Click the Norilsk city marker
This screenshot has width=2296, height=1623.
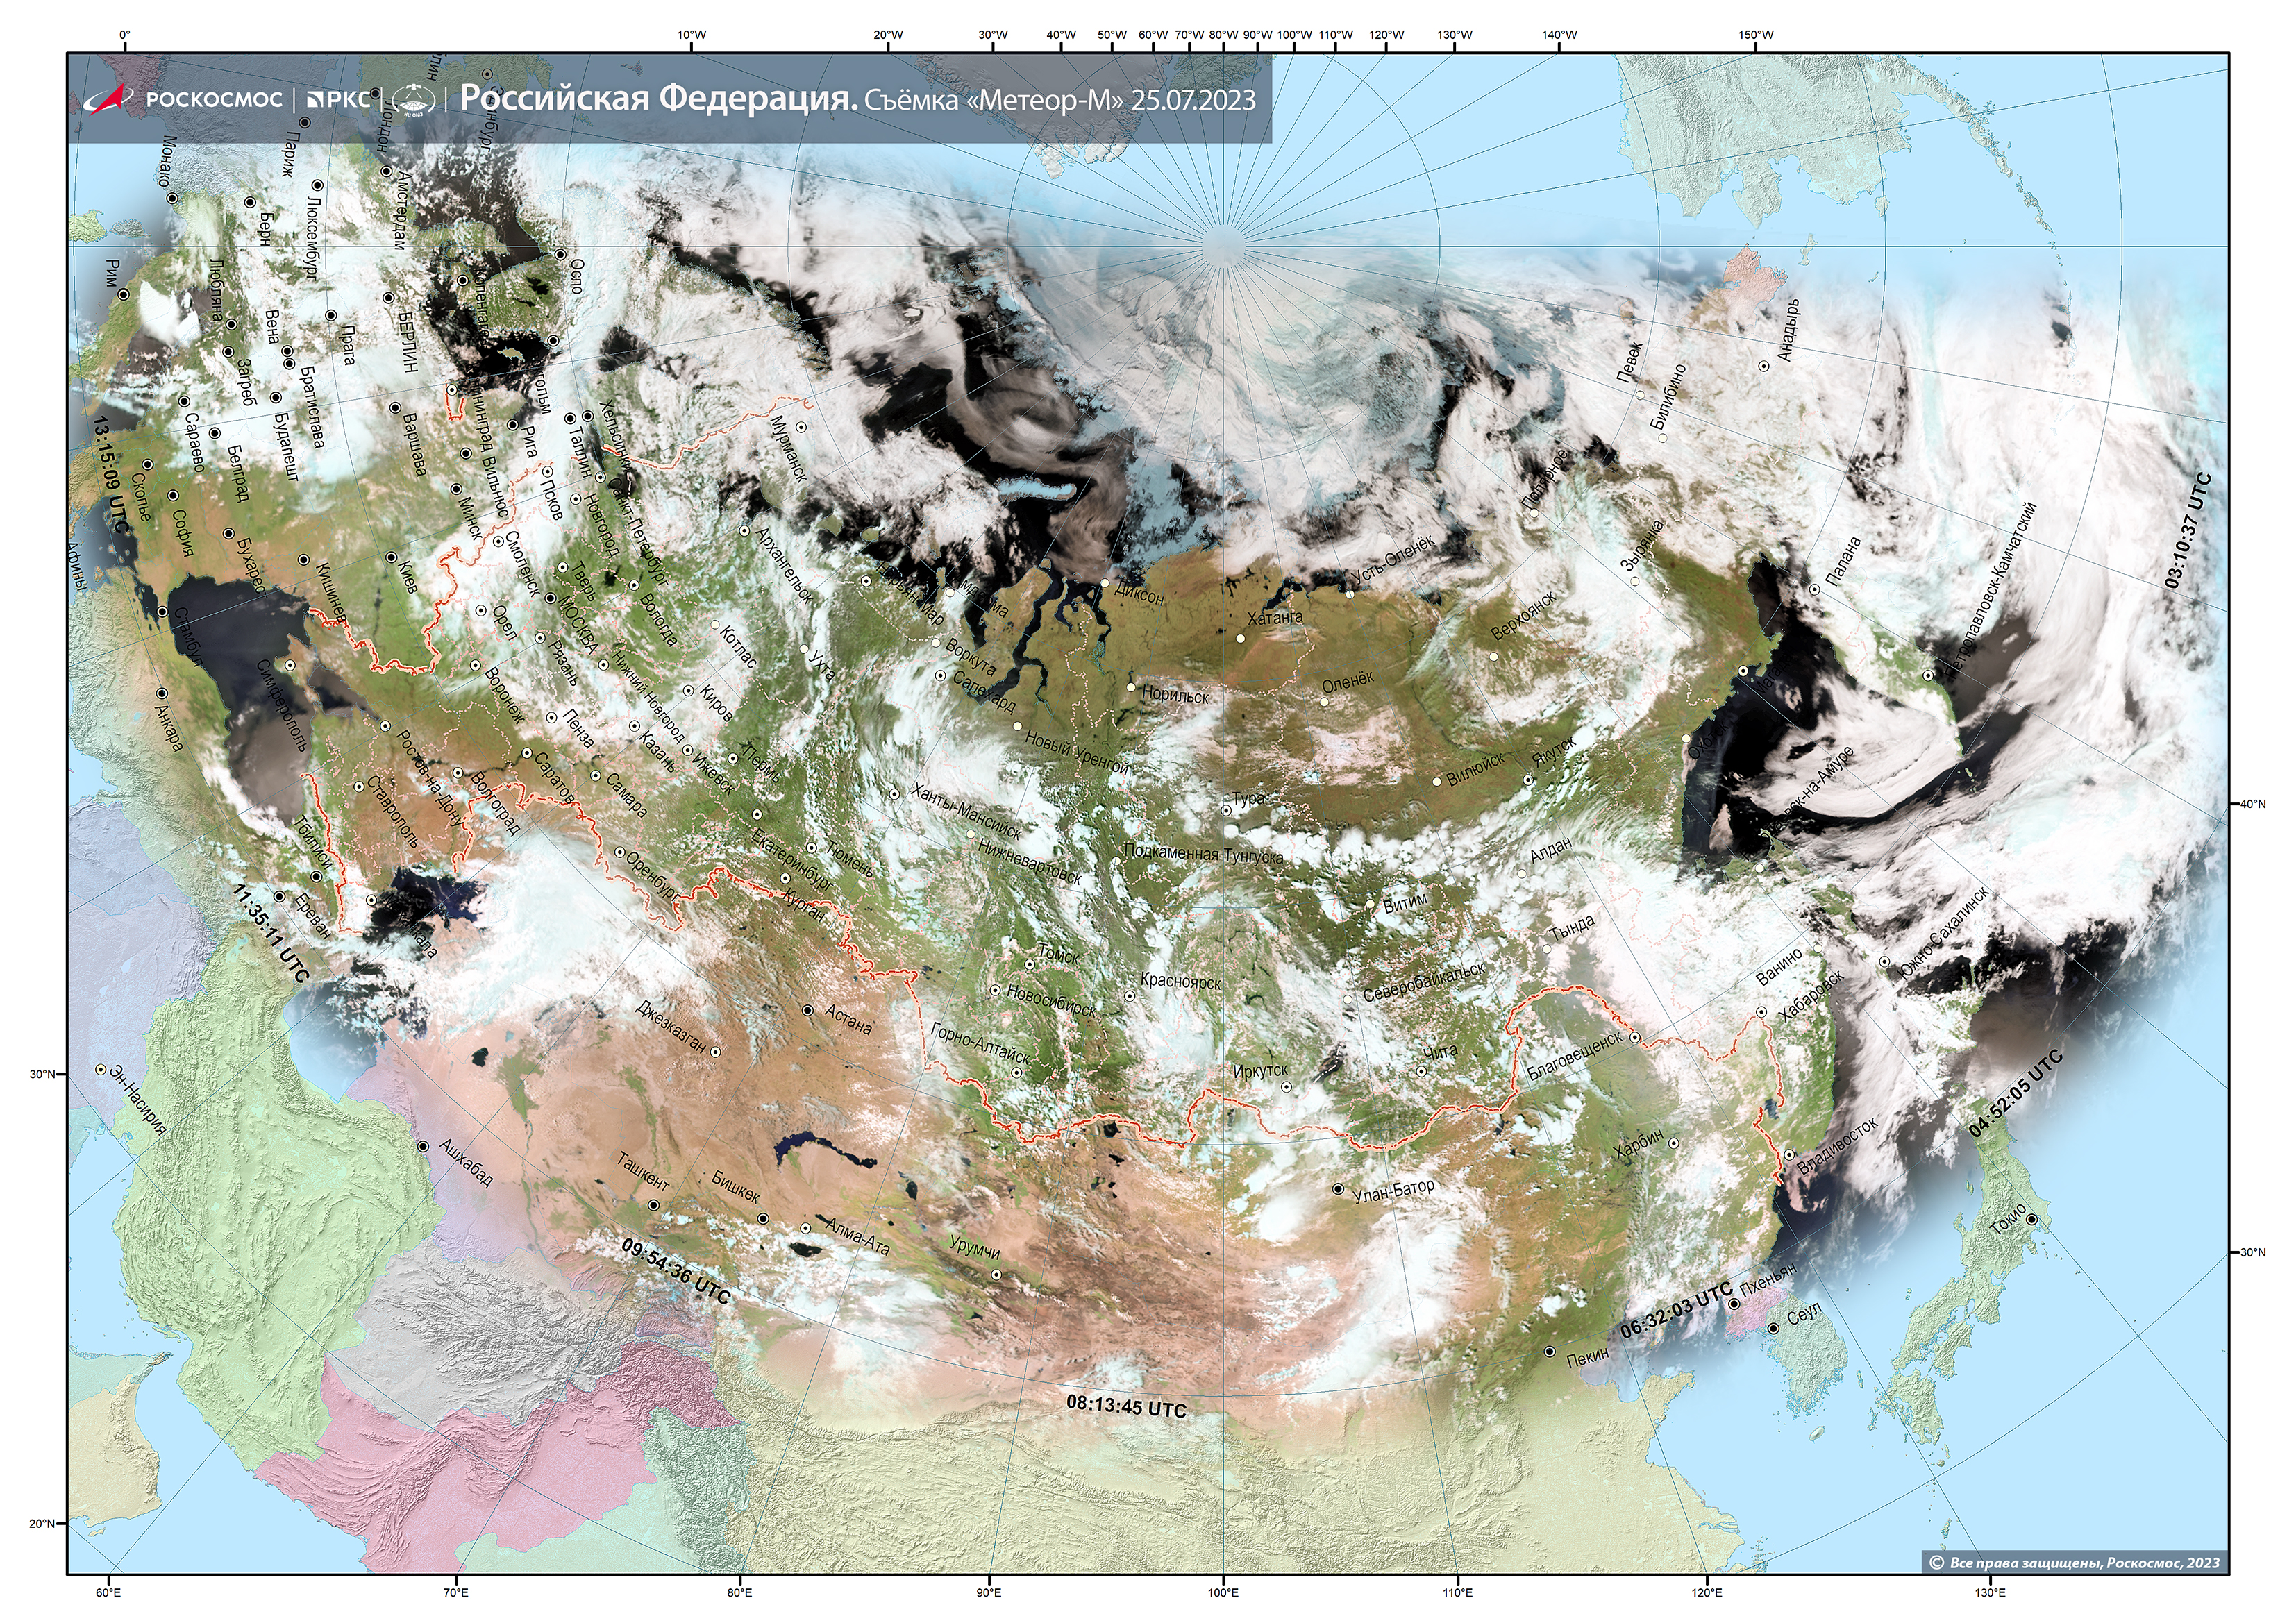[1131, 687]
